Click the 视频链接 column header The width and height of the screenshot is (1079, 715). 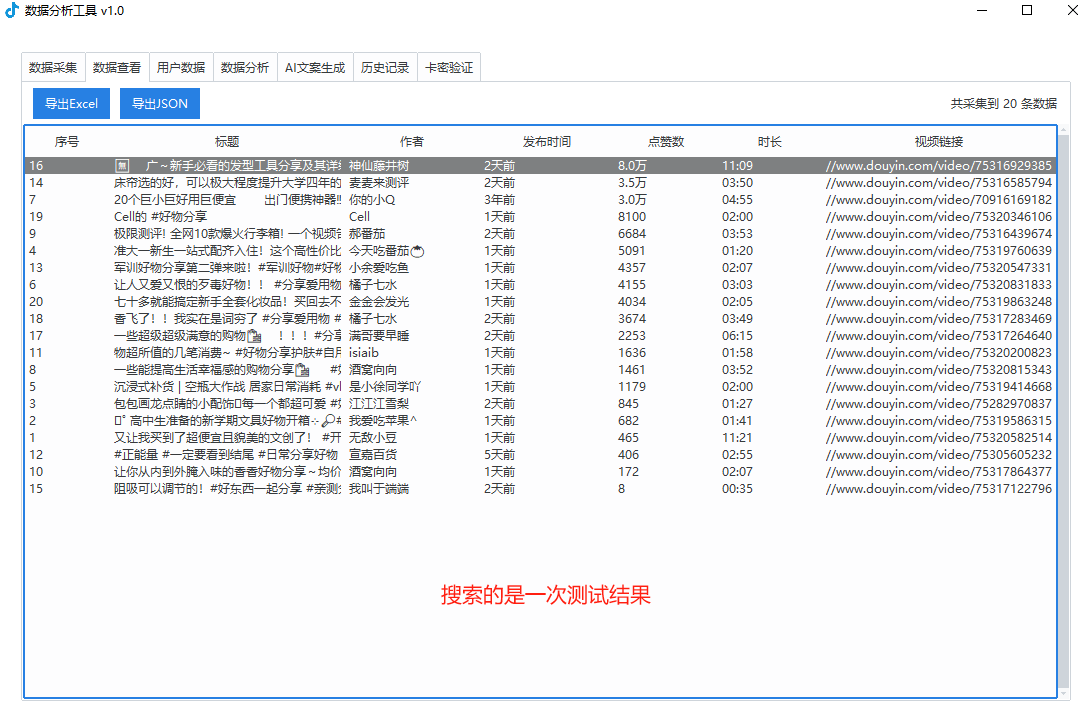pyautogui.click(x=939, y=142)
